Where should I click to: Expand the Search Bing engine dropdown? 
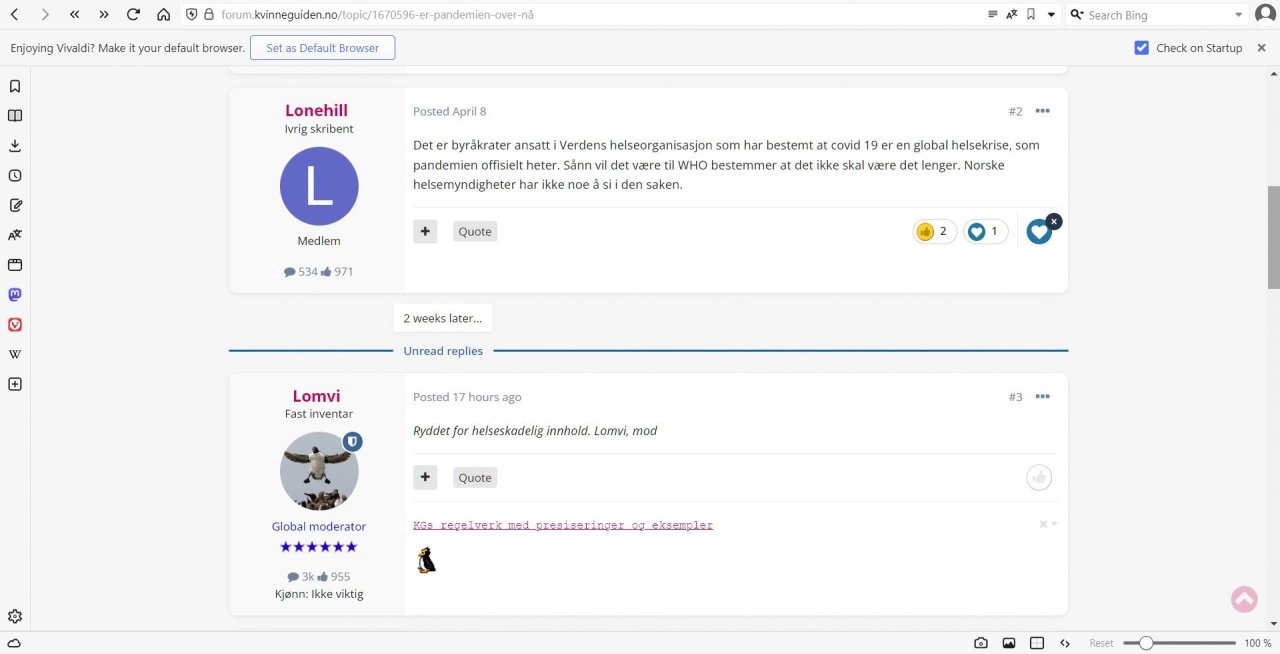point(1238,15)
